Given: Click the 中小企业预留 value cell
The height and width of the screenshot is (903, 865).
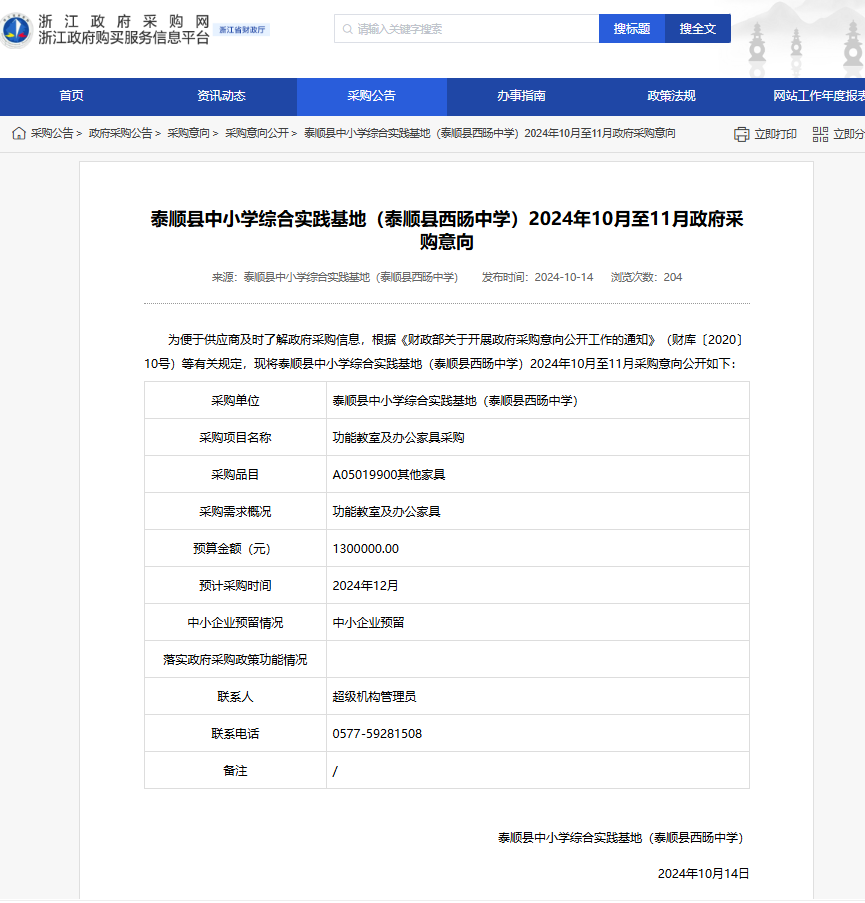Looking at the screenshot, I should pos(538,623).
